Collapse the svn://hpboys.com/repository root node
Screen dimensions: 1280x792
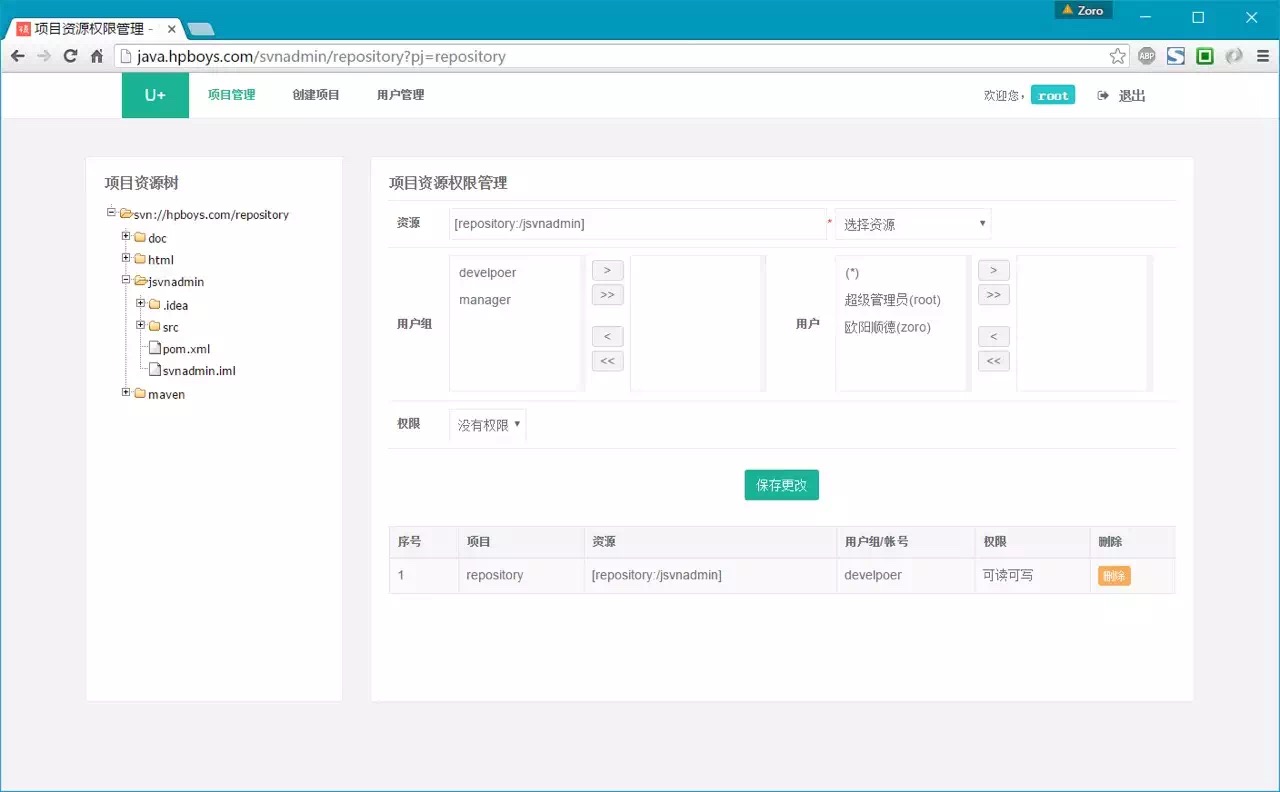point(112,212)
